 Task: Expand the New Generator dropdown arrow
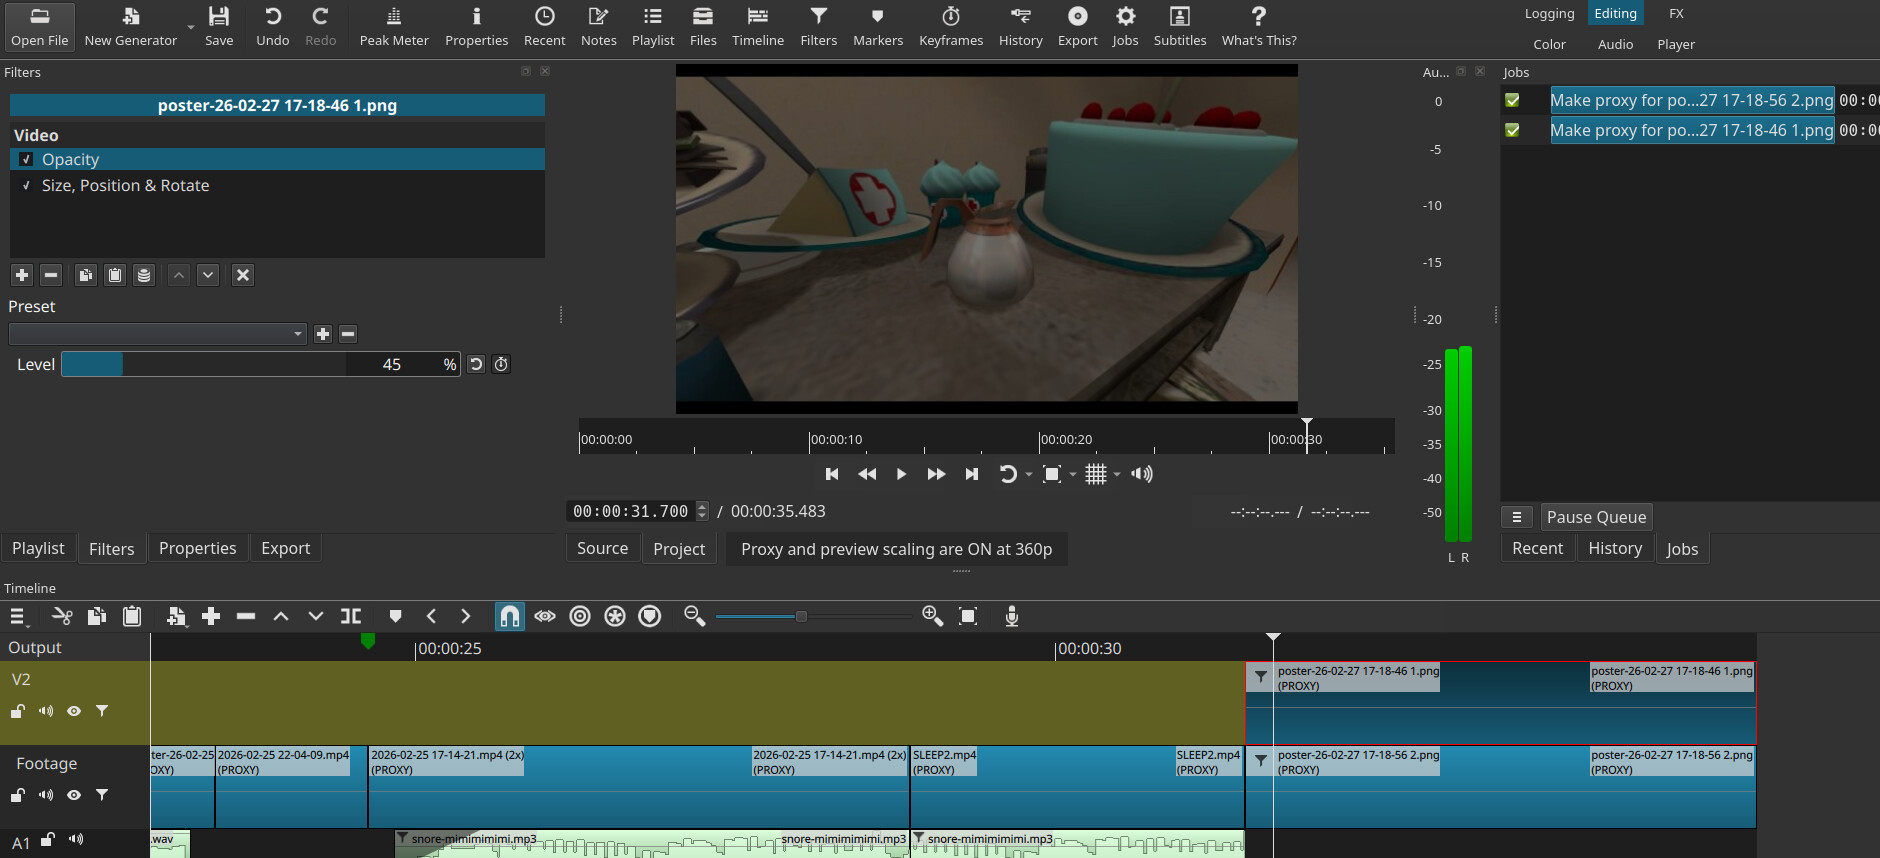[190, 27]
